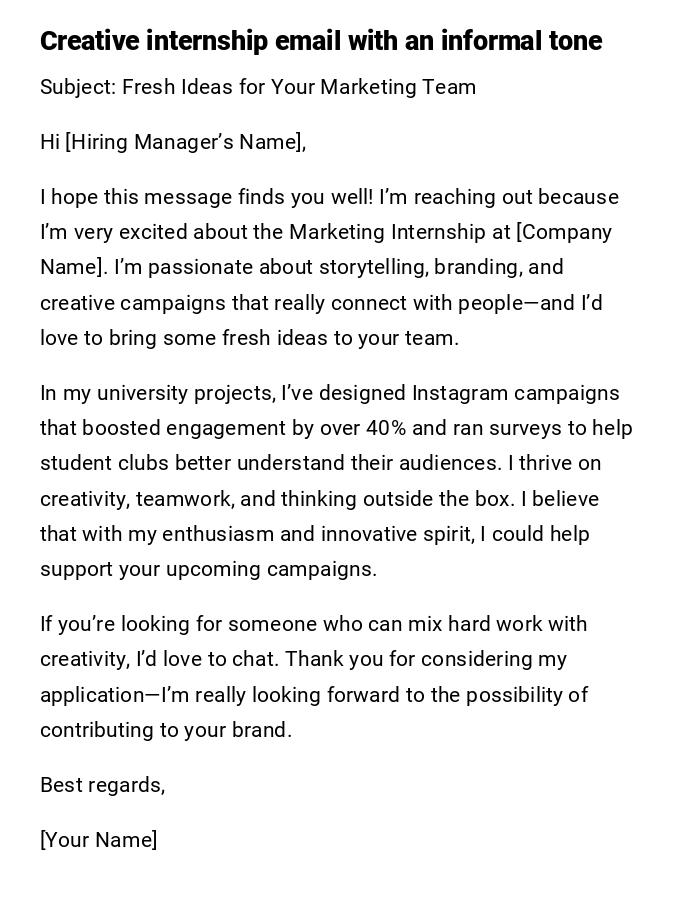This screenshot has width=700, height=902.
Task: Click the [Your Name] signature placeholder
Action: click(x=98, y=840)
